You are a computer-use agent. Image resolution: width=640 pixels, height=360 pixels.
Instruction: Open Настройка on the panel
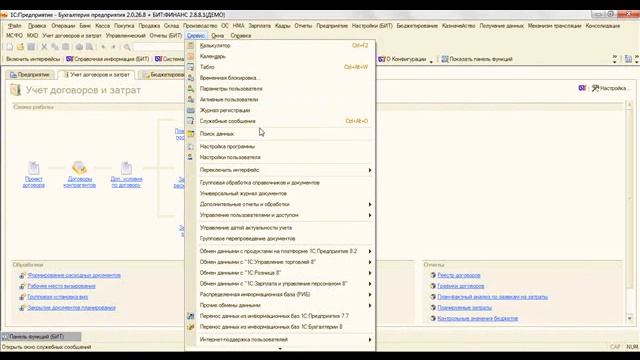point(611,88)
